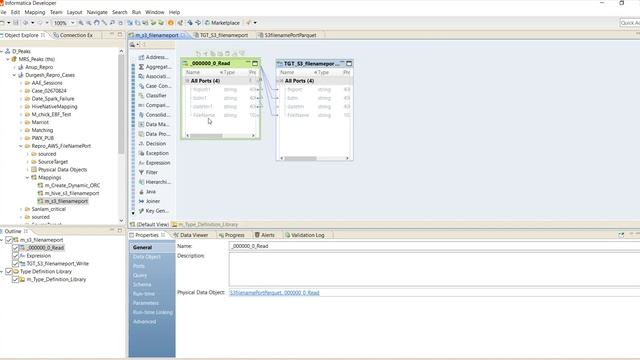Select the Classifier transformation

click(x=152, y=96)
